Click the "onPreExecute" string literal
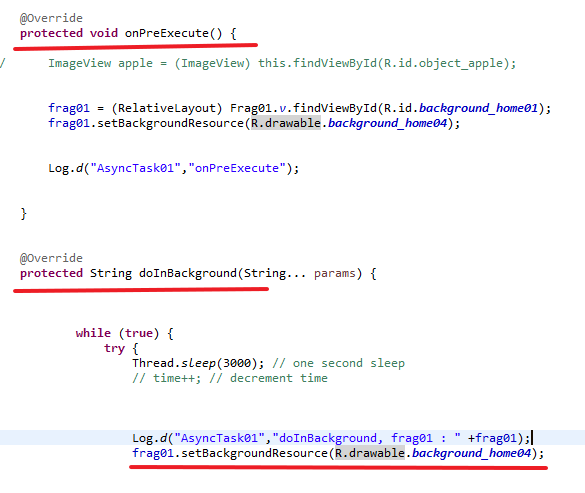Image resolution: width=585 pixels, height=493 pixels. click(x=237, y=168)
